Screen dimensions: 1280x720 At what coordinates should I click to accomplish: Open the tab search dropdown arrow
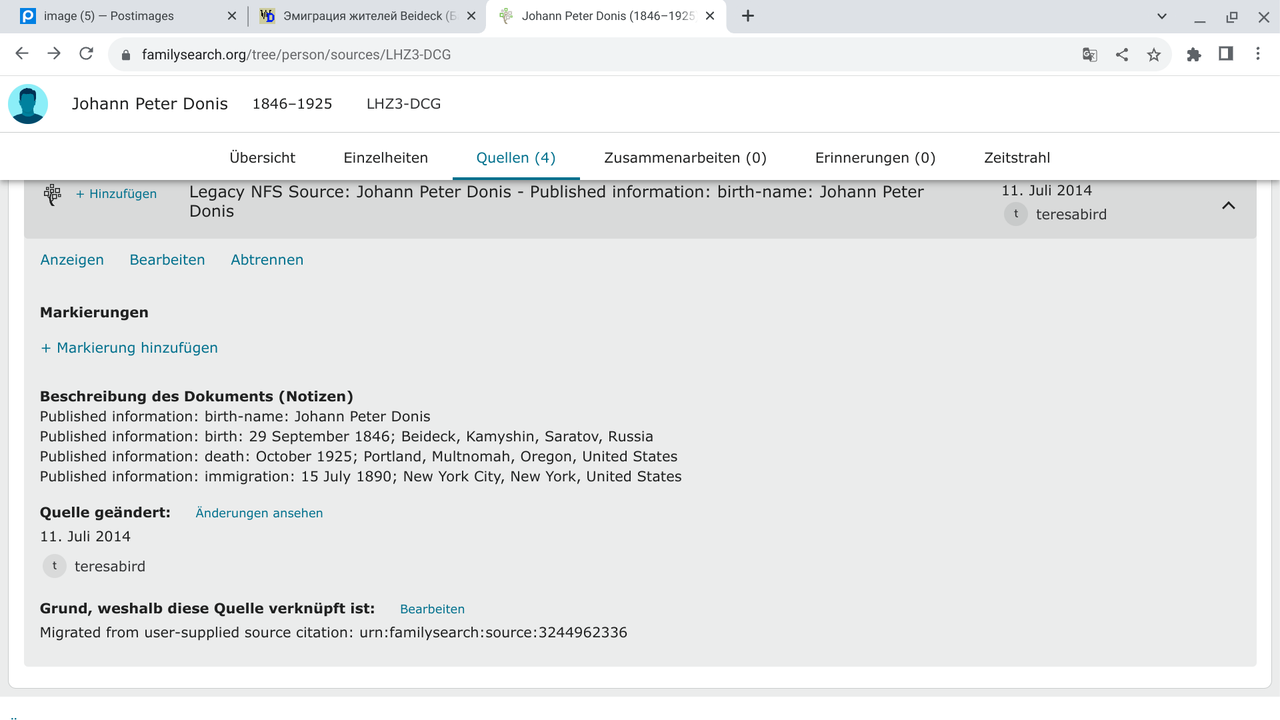1162,16
